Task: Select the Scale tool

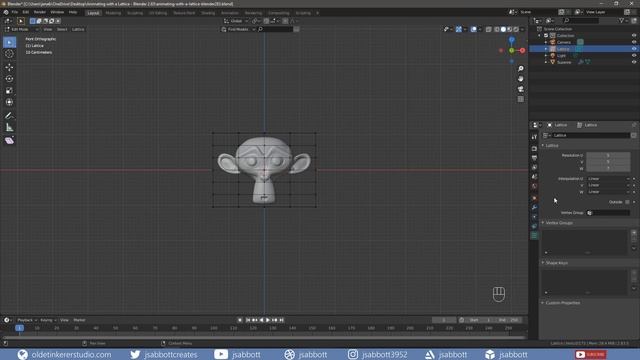Action: pos(9,91)
